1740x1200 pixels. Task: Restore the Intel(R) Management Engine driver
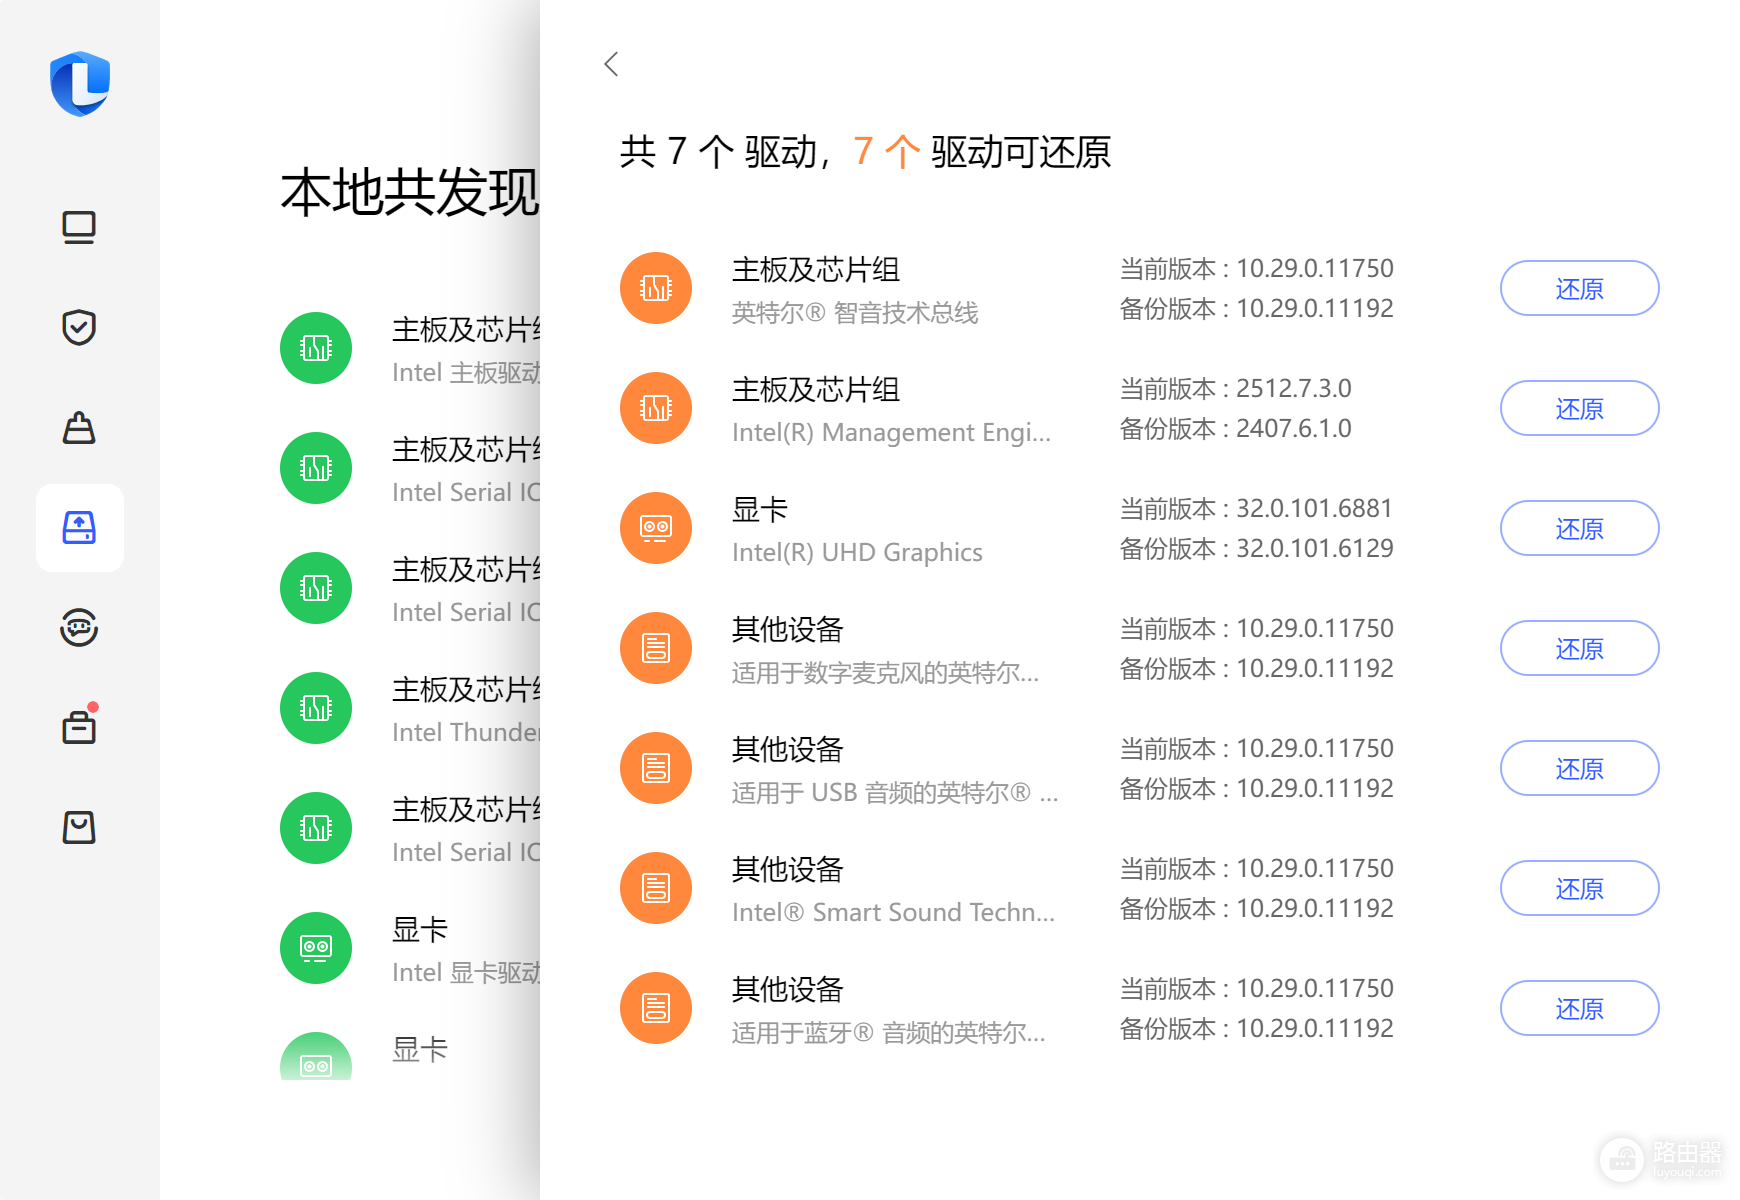(1579, 408)
